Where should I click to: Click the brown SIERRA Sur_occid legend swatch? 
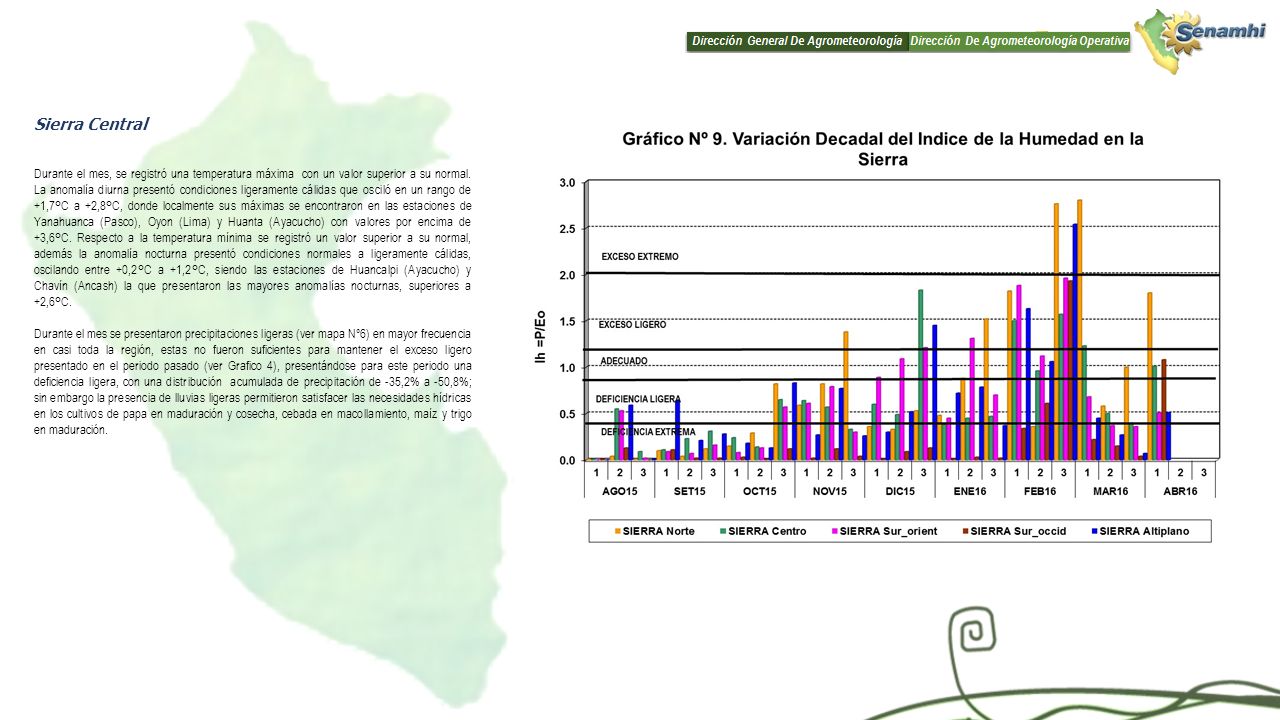pos(966,531)
